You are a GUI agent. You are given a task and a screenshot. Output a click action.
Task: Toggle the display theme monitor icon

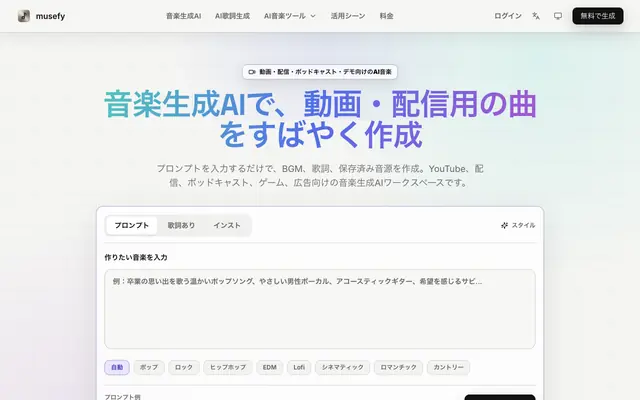[558, 16]
